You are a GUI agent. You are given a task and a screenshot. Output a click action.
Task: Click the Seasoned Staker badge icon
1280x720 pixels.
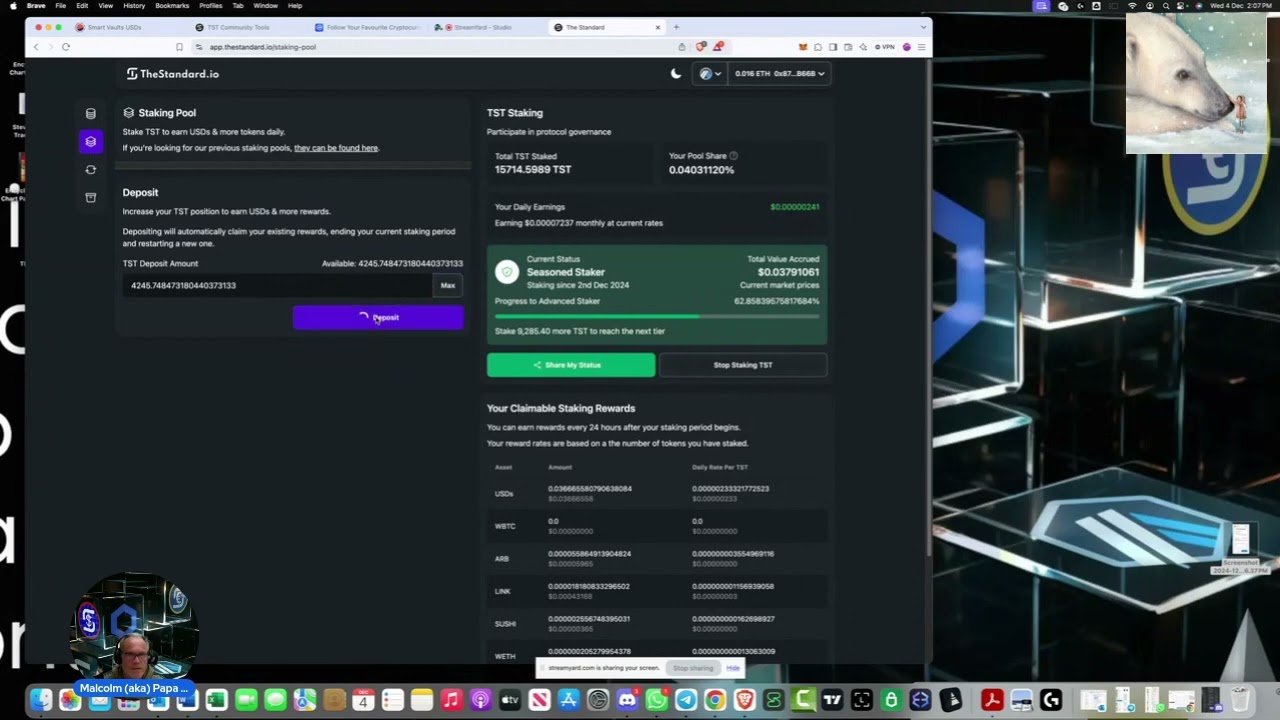(x=507, y=271)
